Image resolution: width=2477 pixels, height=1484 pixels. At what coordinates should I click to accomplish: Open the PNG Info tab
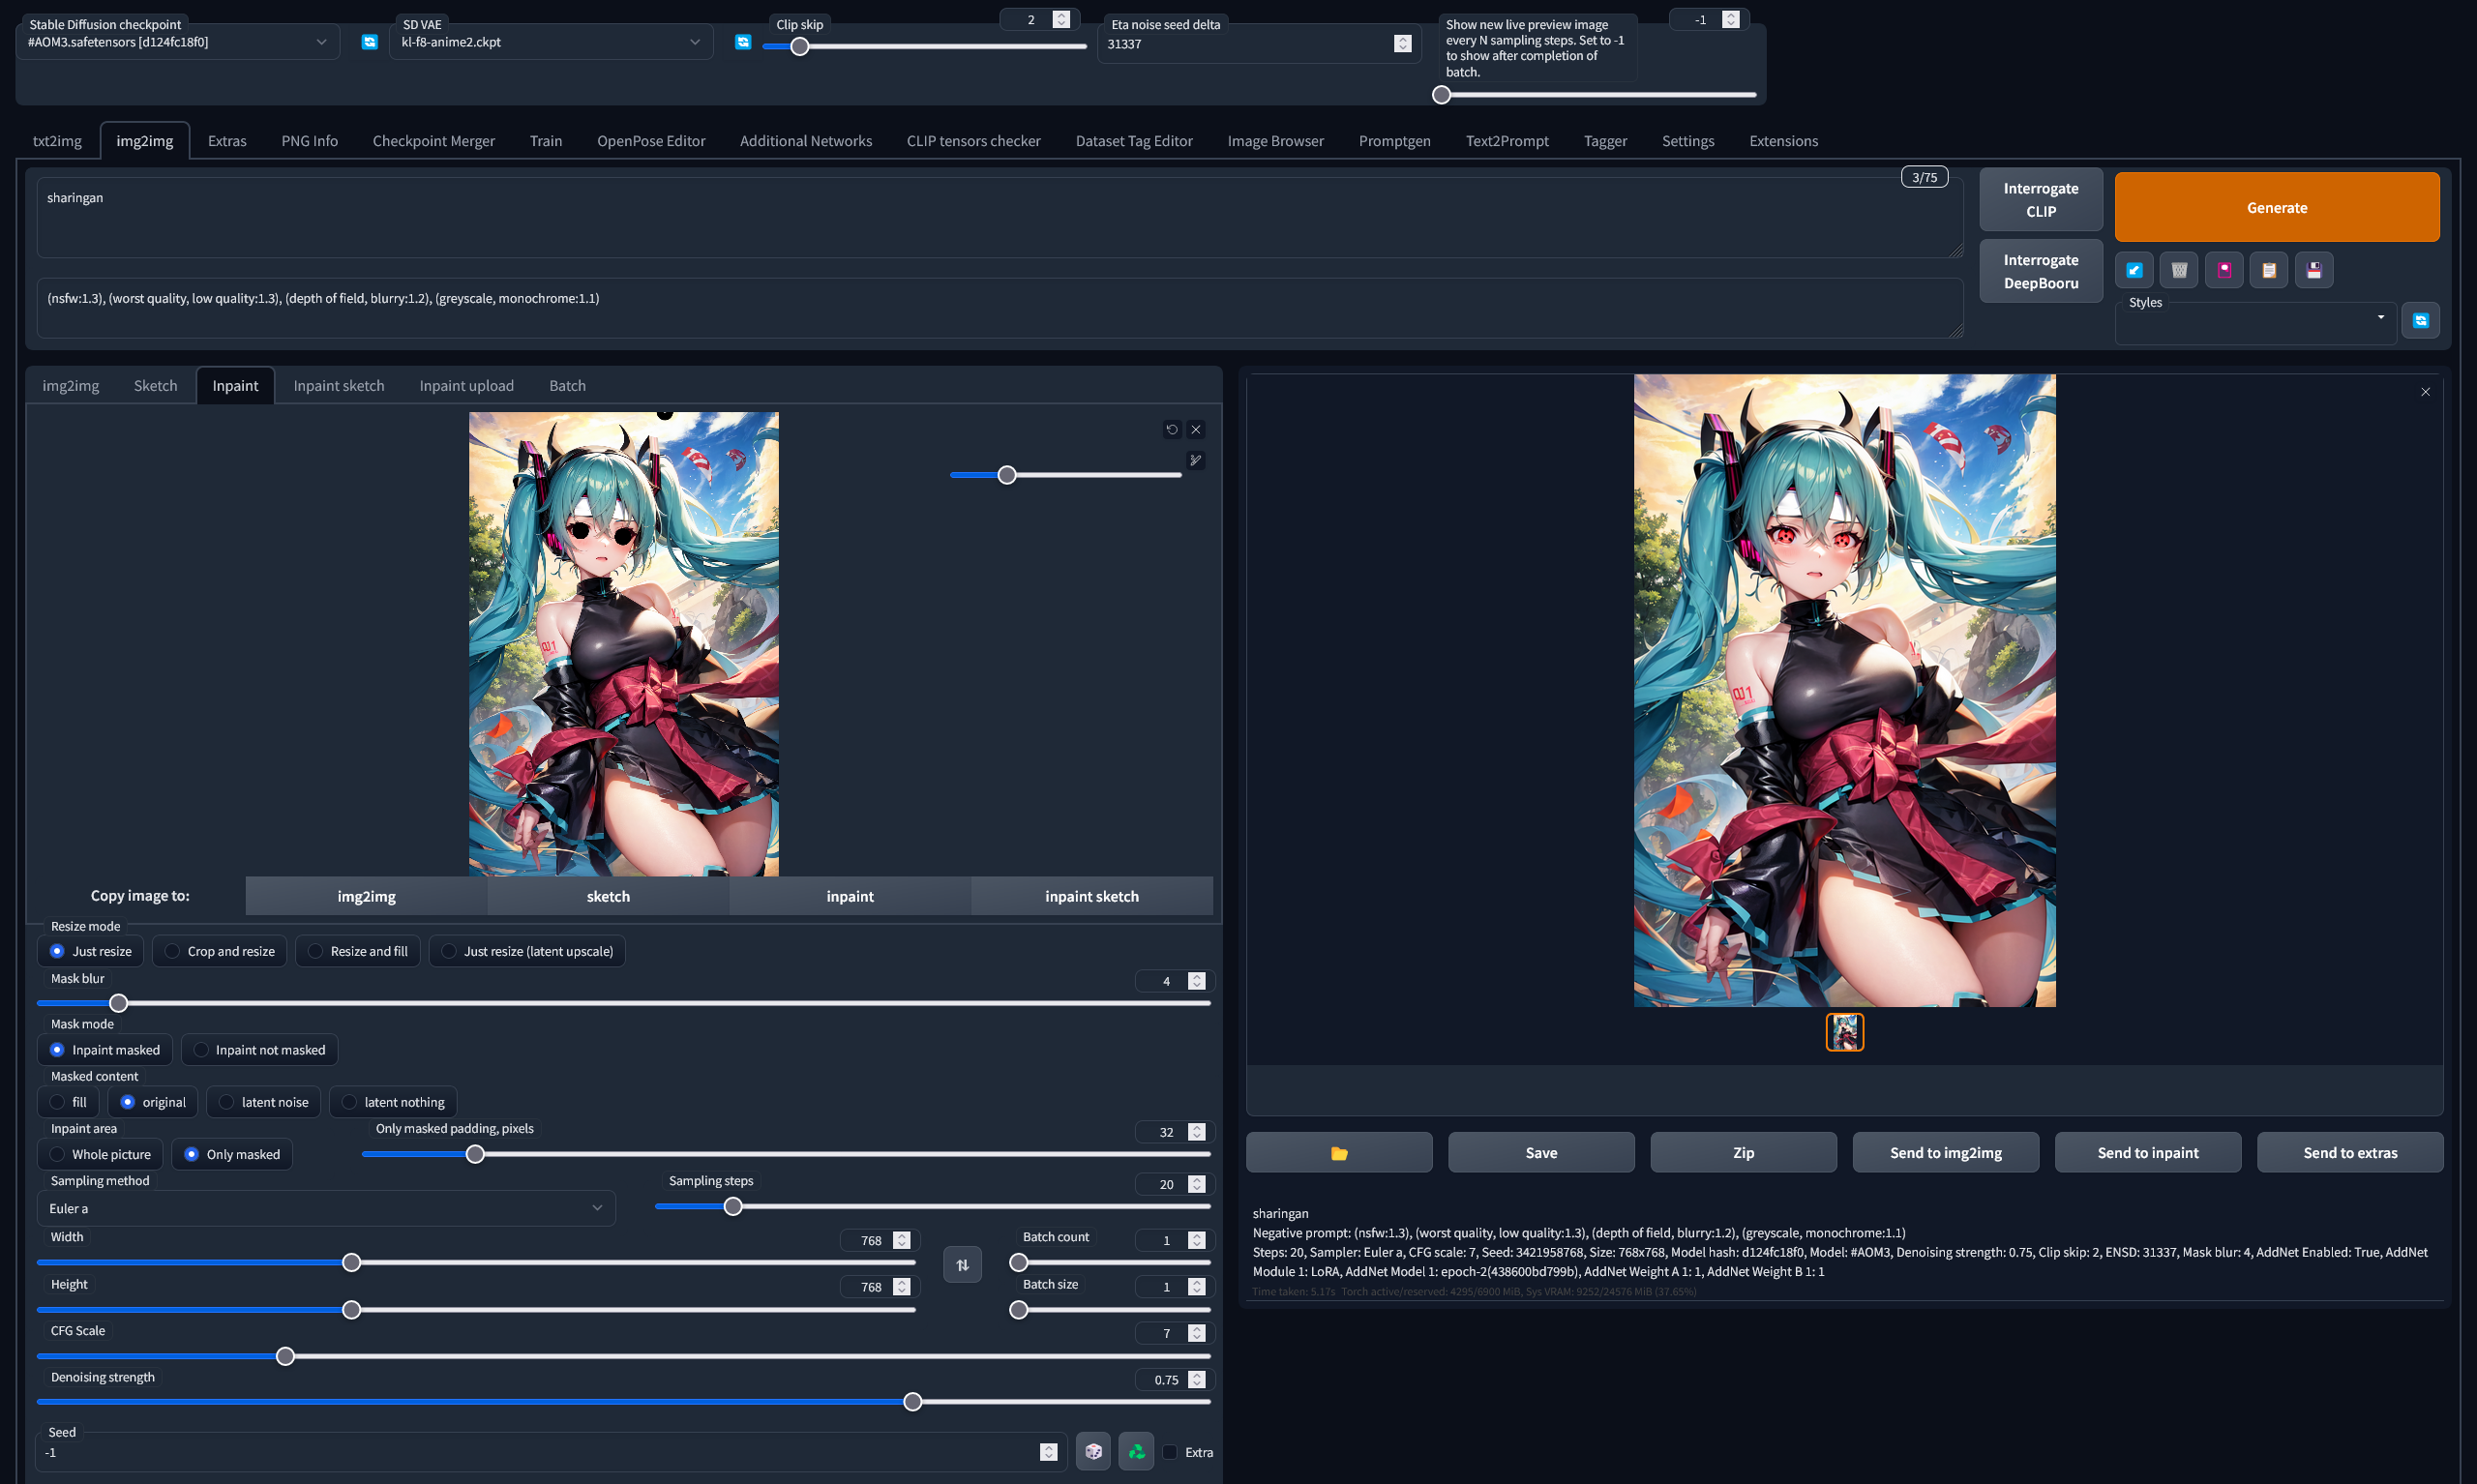pos(309,141)
